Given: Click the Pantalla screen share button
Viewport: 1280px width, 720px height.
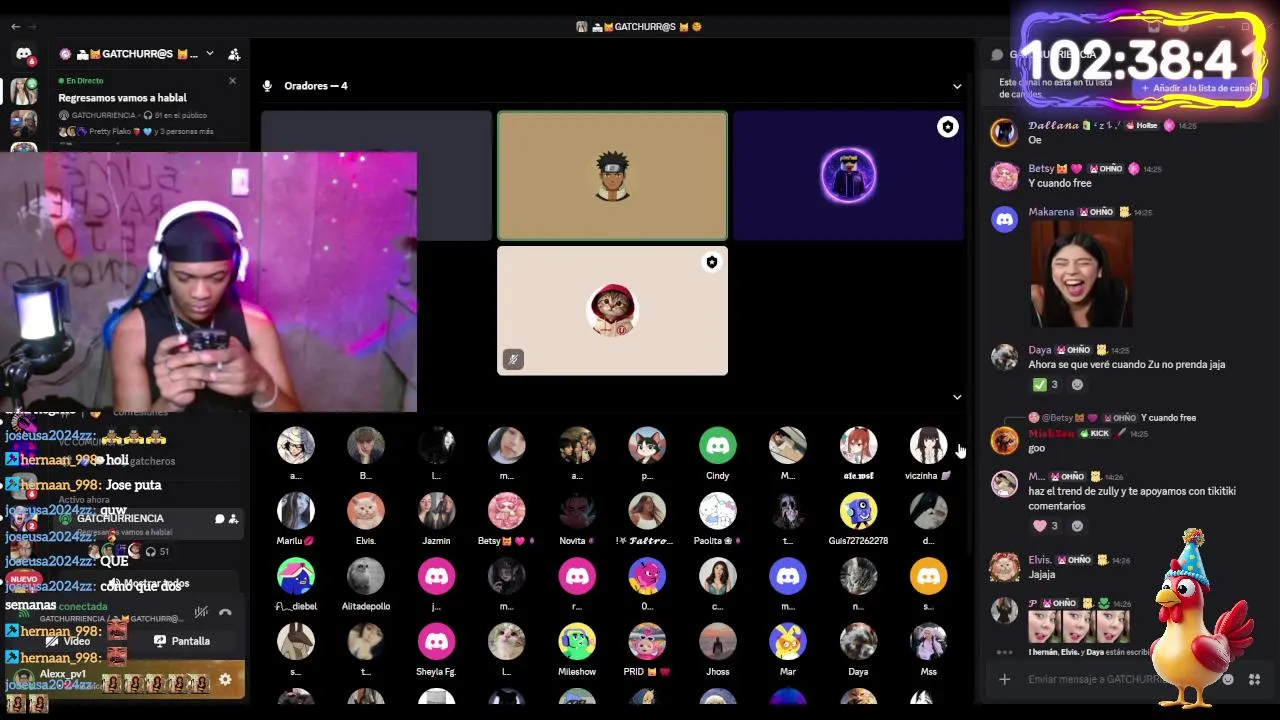Looking at the screenshot, I should [182, 641].
